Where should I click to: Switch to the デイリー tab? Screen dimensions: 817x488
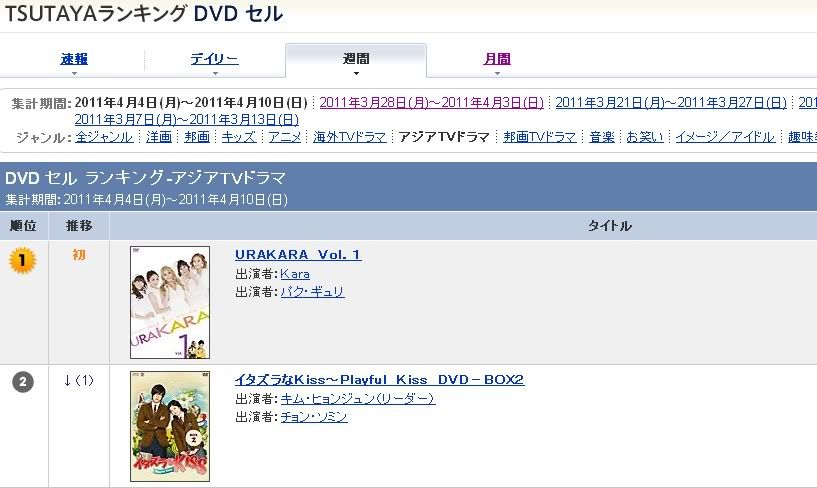(x=214, y=59)
